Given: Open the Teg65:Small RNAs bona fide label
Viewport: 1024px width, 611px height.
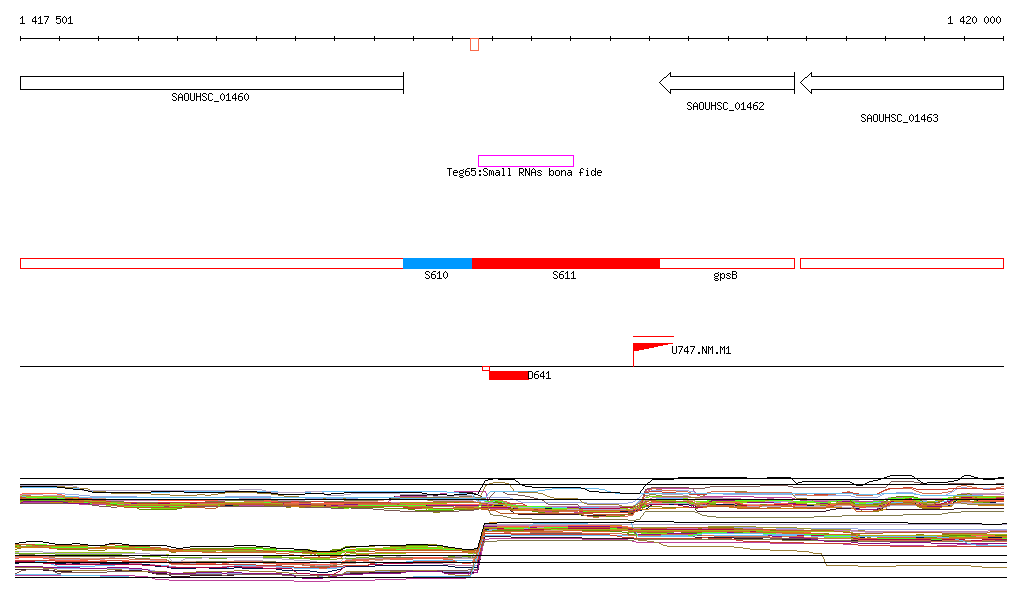Looking at the screenshot, I should point(524,172).
